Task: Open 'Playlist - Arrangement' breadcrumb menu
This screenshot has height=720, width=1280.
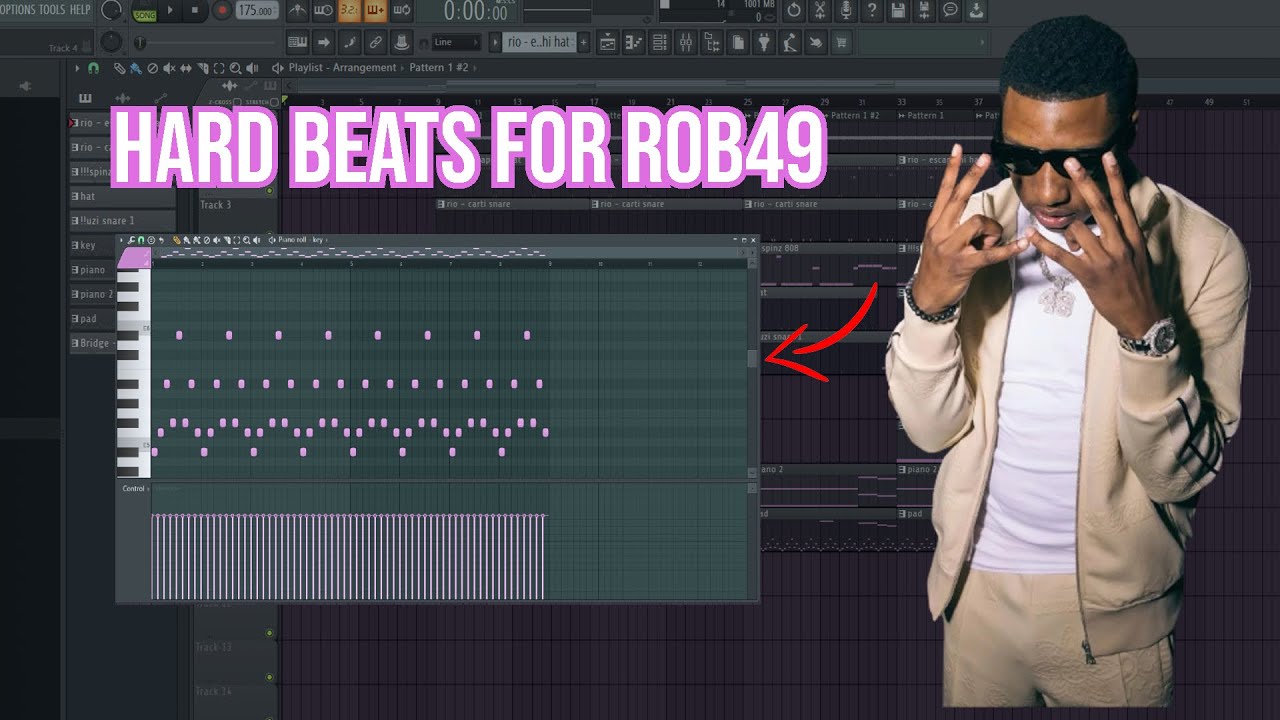Action: (342, 68)
